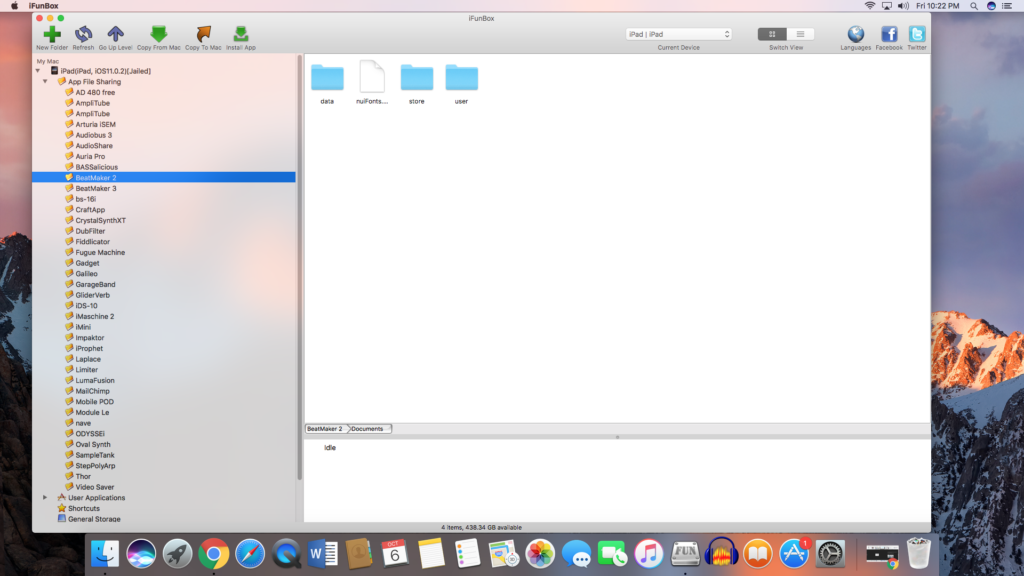The height and width of the screenshot is (576, 1024).
Task: Click the sidebar vertical scrollbar
Action: pyautogui.click(x=300, y=268)
